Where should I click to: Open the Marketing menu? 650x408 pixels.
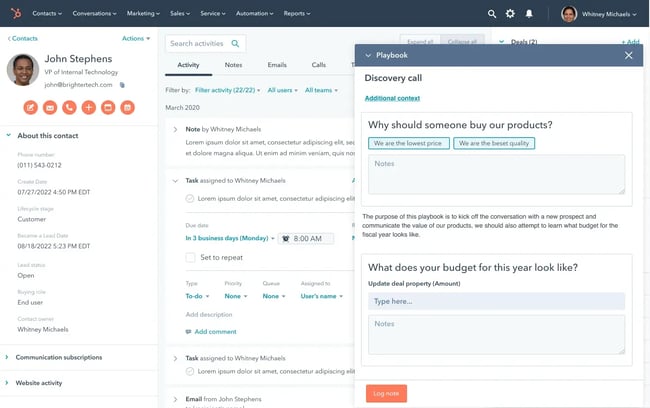pos(143,13)
